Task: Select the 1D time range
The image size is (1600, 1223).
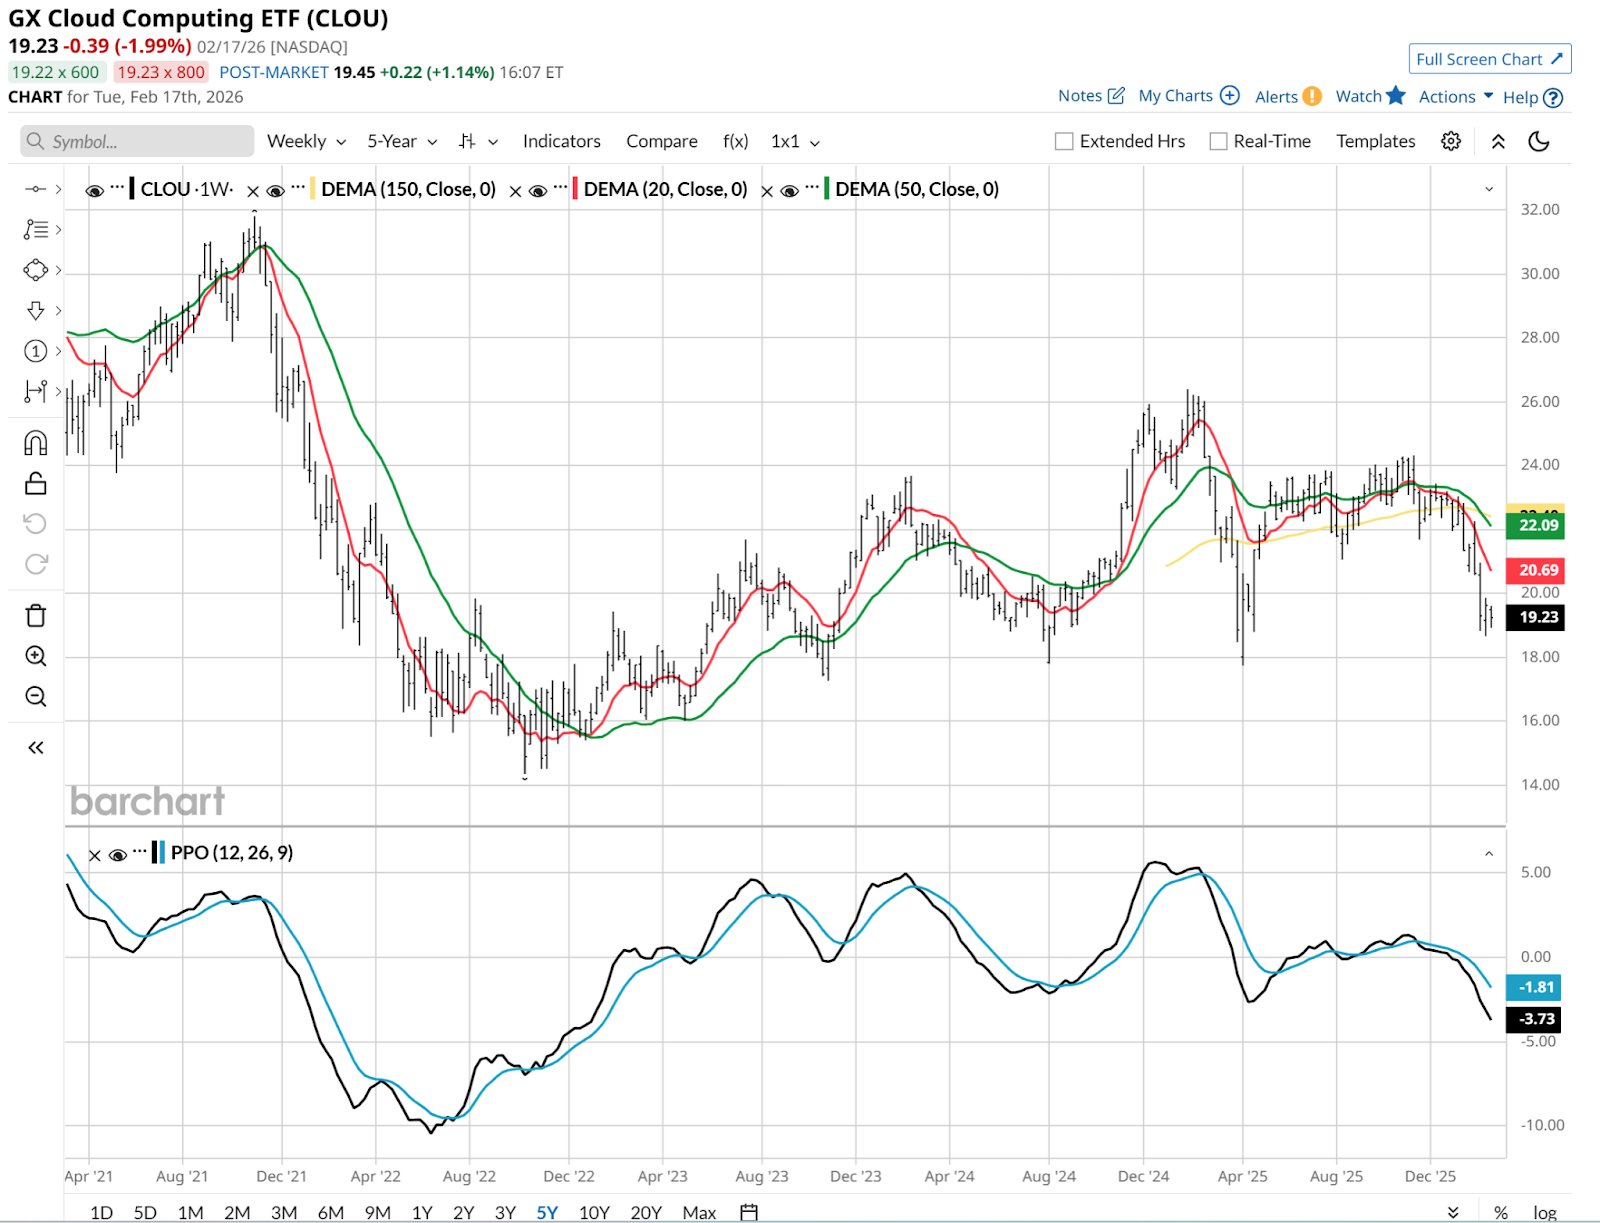Action: click(101, 1212)
